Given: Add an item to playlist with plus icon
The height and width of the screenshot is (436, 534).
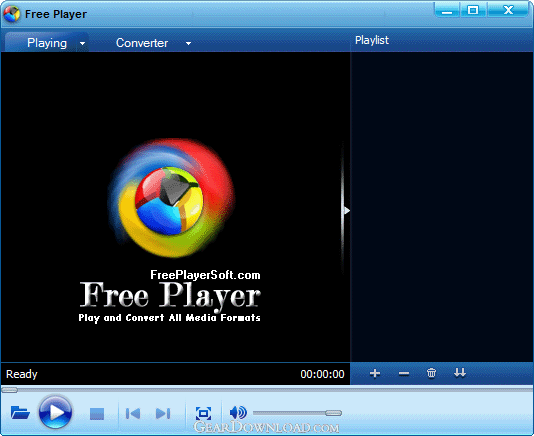Looking at the screenshot, I should pyautogui.click(x=375, y=373).
